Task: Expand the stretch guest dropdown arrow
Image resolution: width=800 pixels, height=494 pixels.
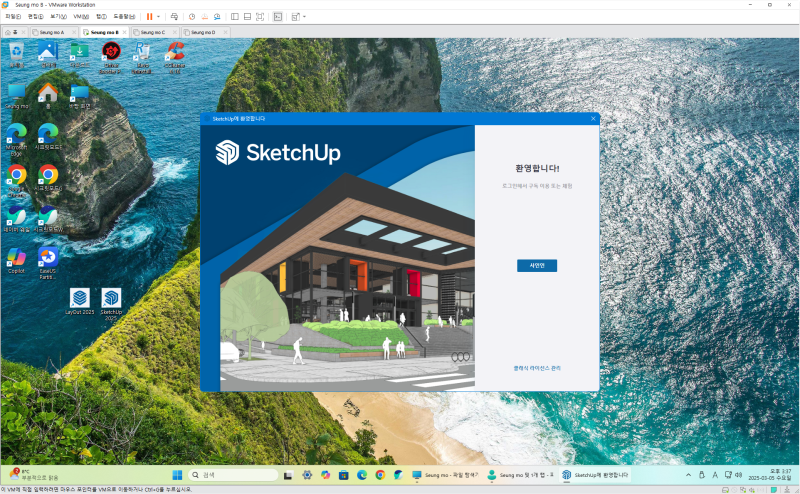Action: [x=304, y=17]
